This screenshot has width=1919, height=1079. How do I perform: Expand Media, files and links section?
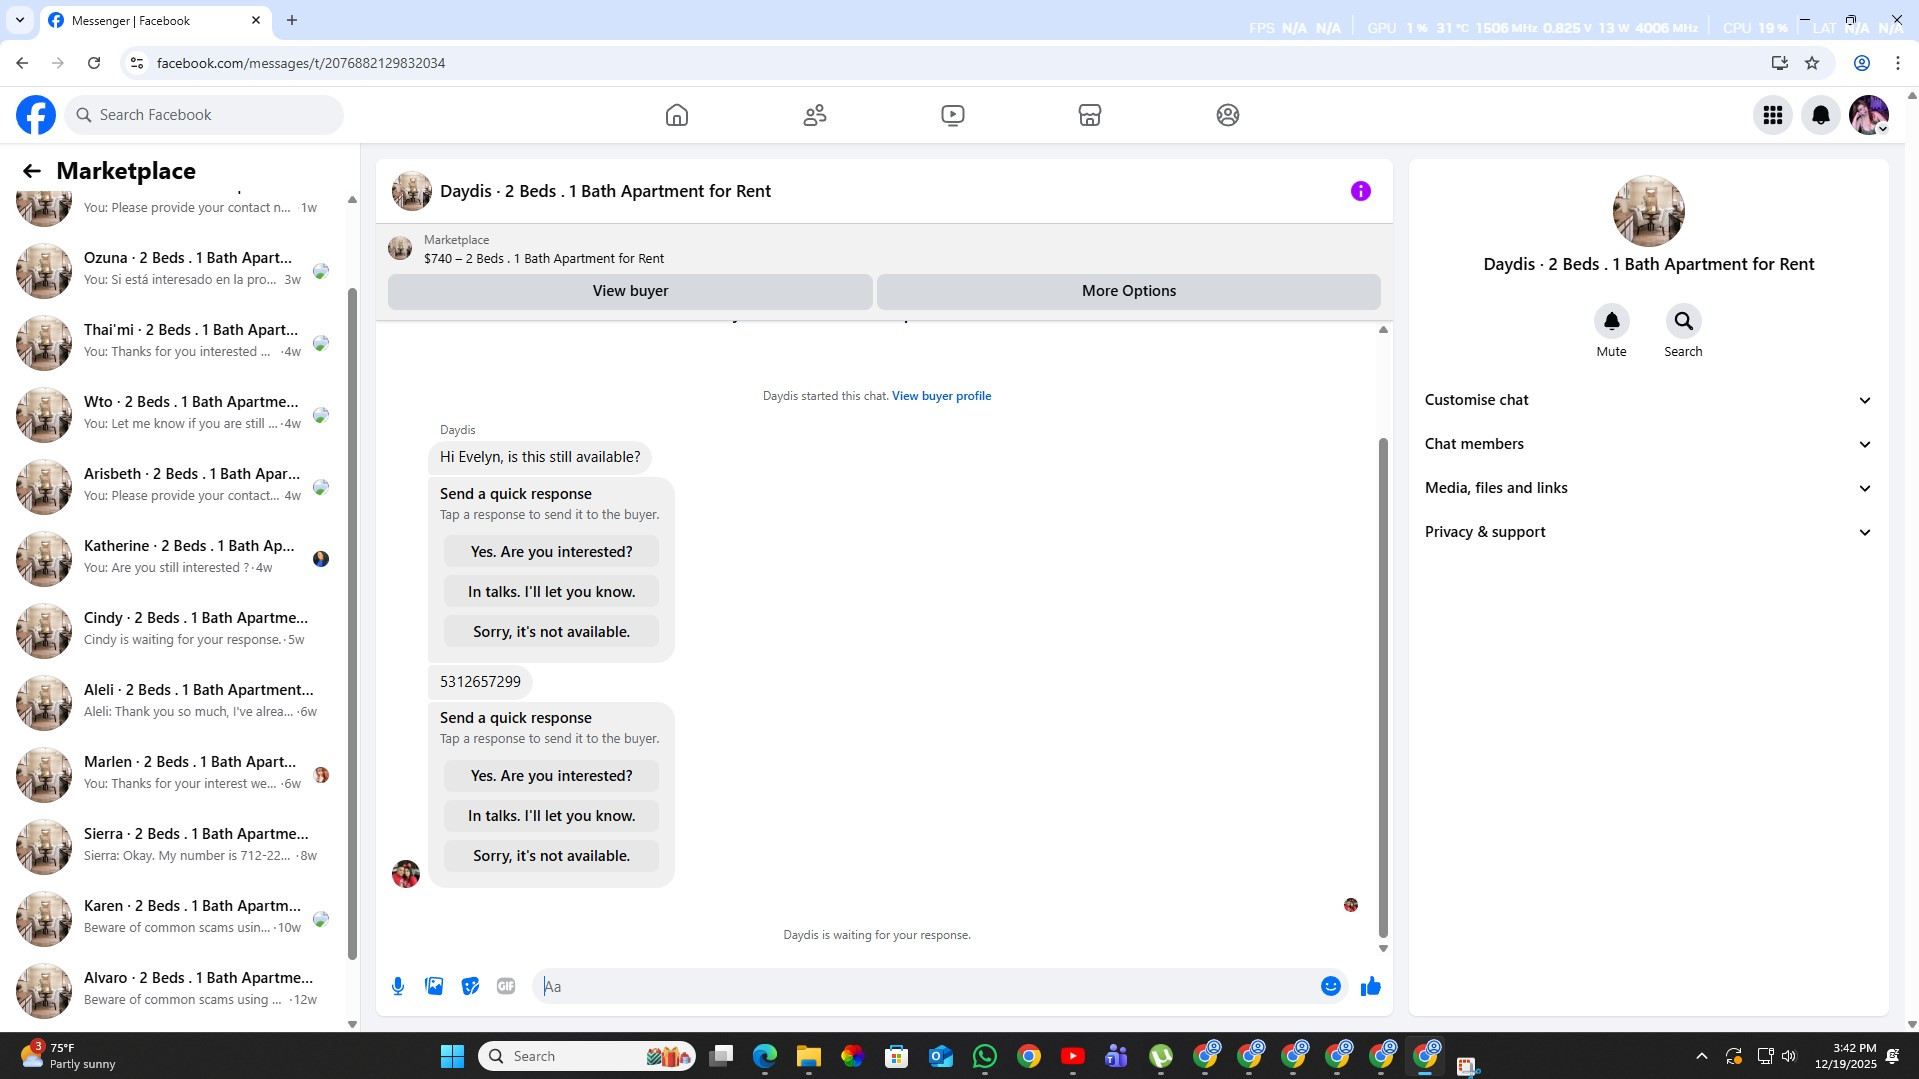click(x=1648, y=488)
